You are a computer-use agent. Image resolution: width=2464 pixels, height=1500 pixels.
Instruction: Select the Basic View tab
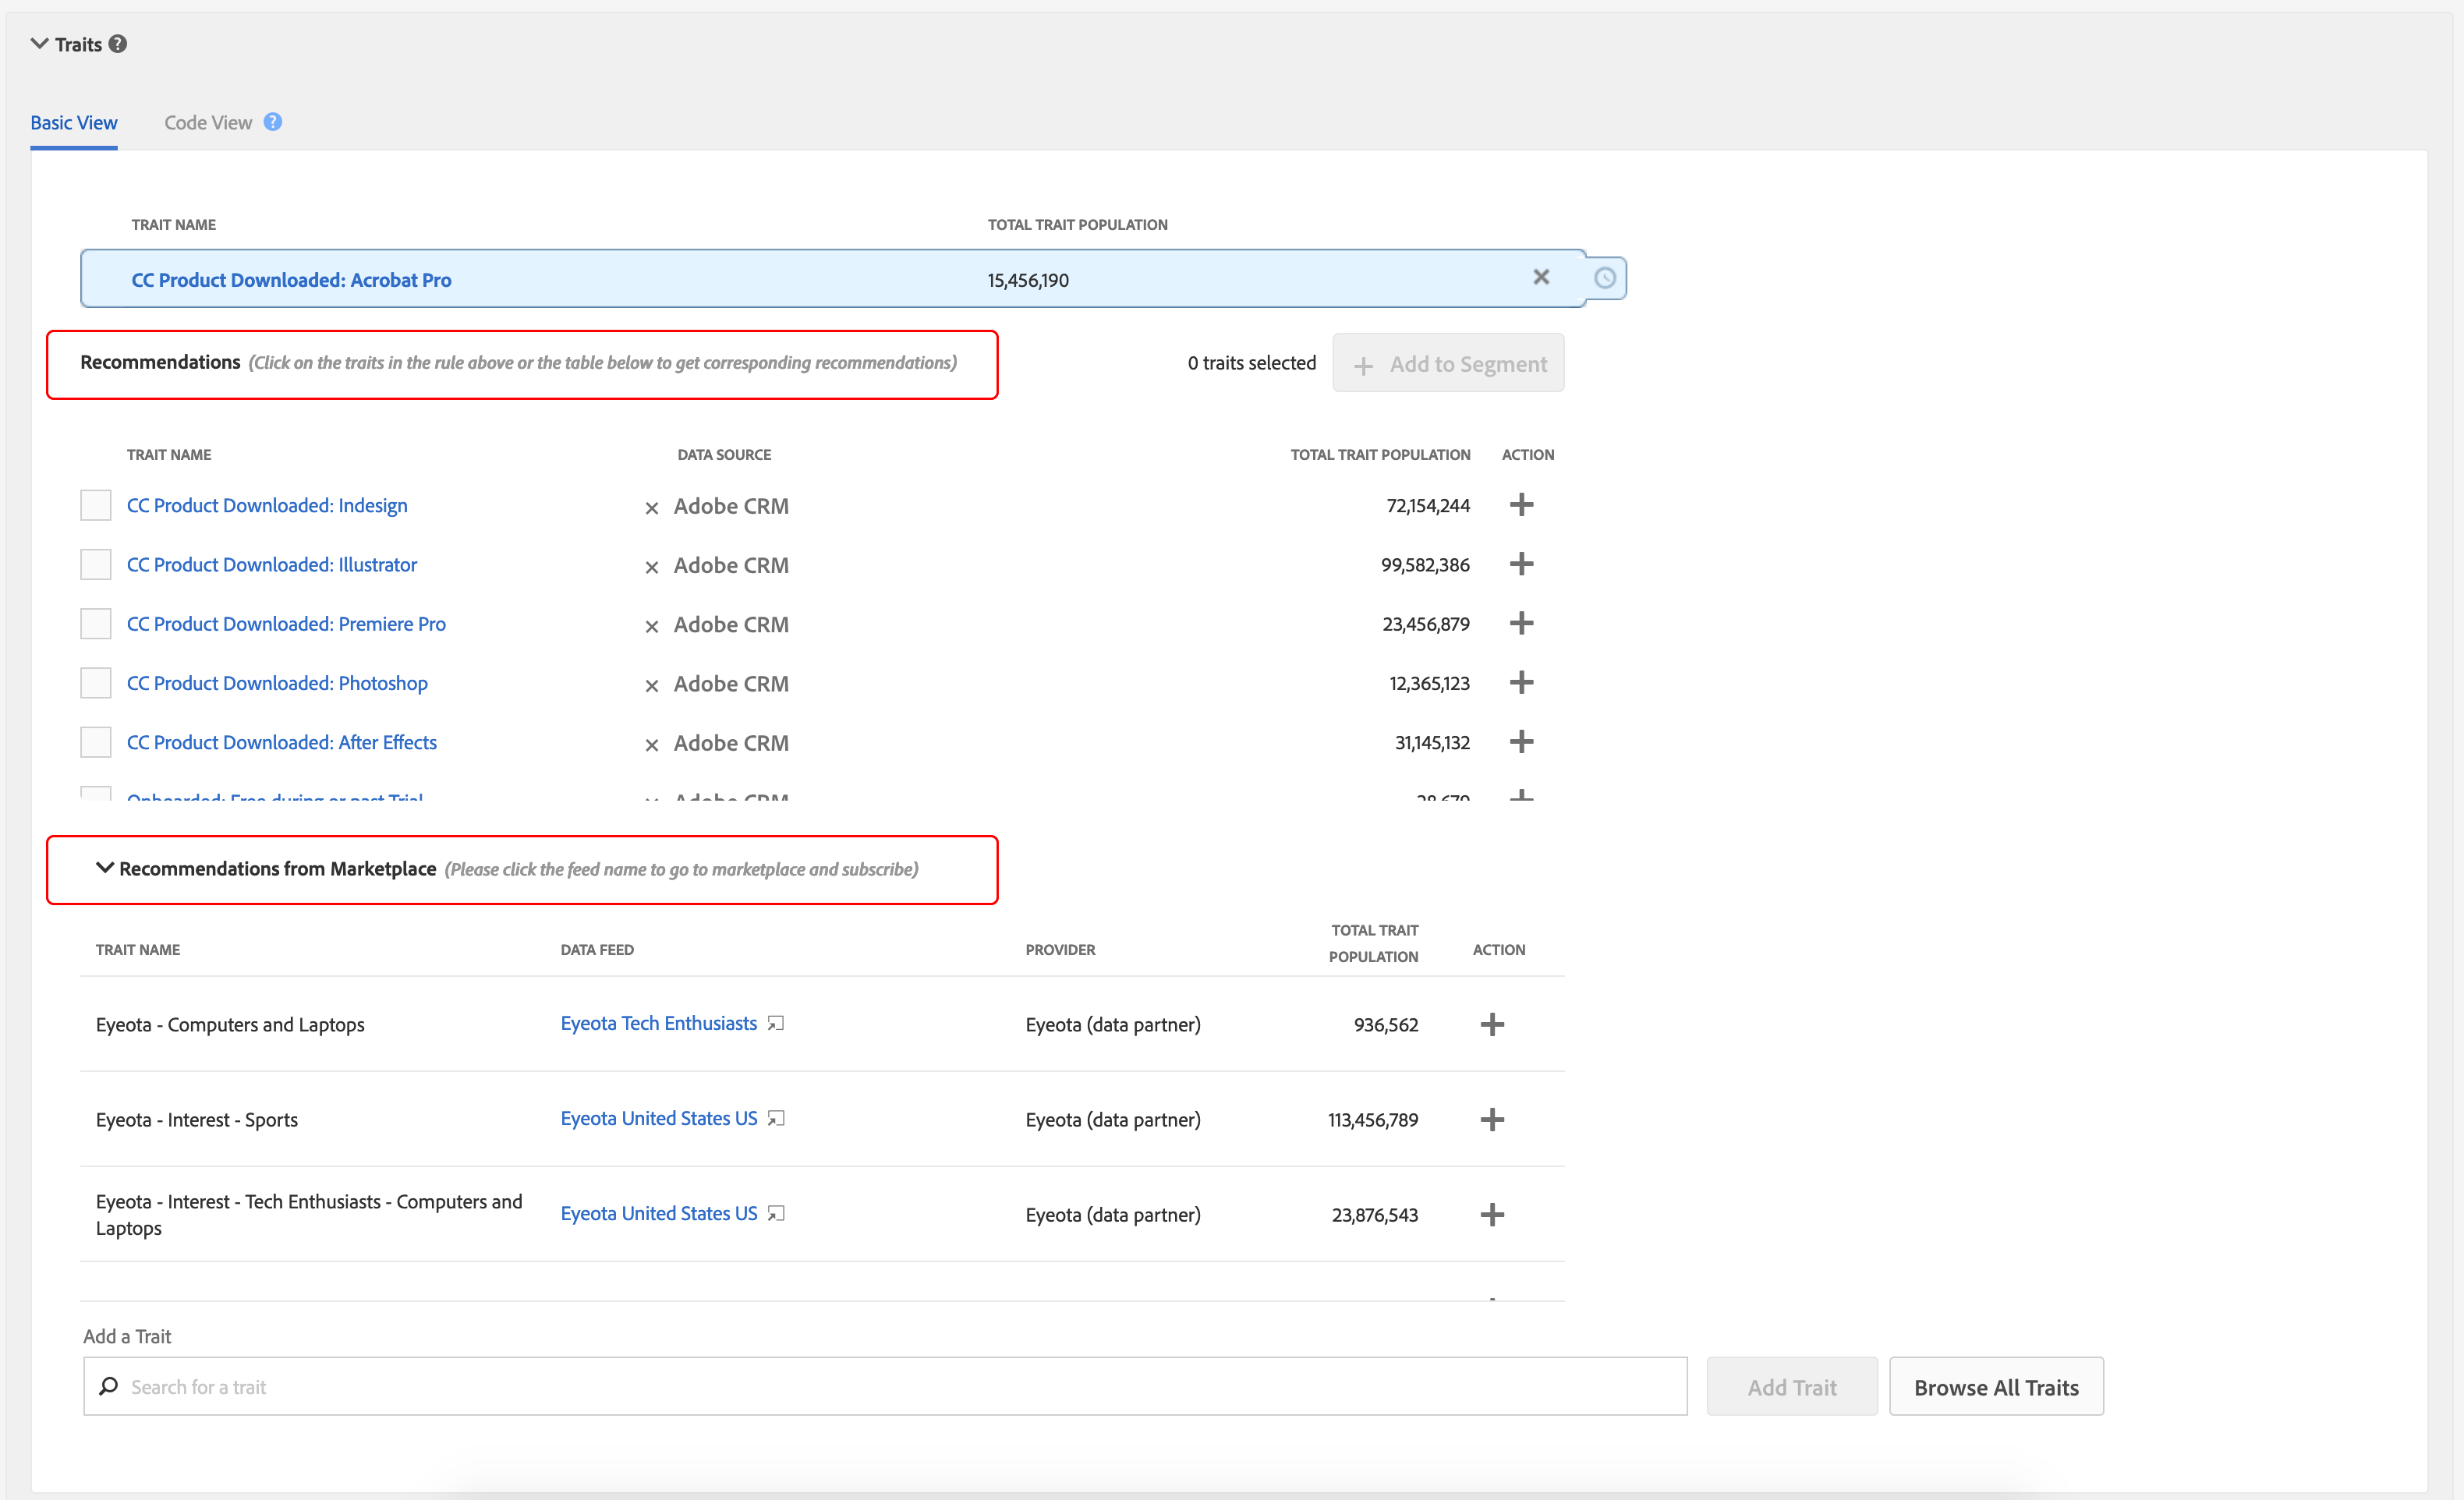tap(74, 123)
